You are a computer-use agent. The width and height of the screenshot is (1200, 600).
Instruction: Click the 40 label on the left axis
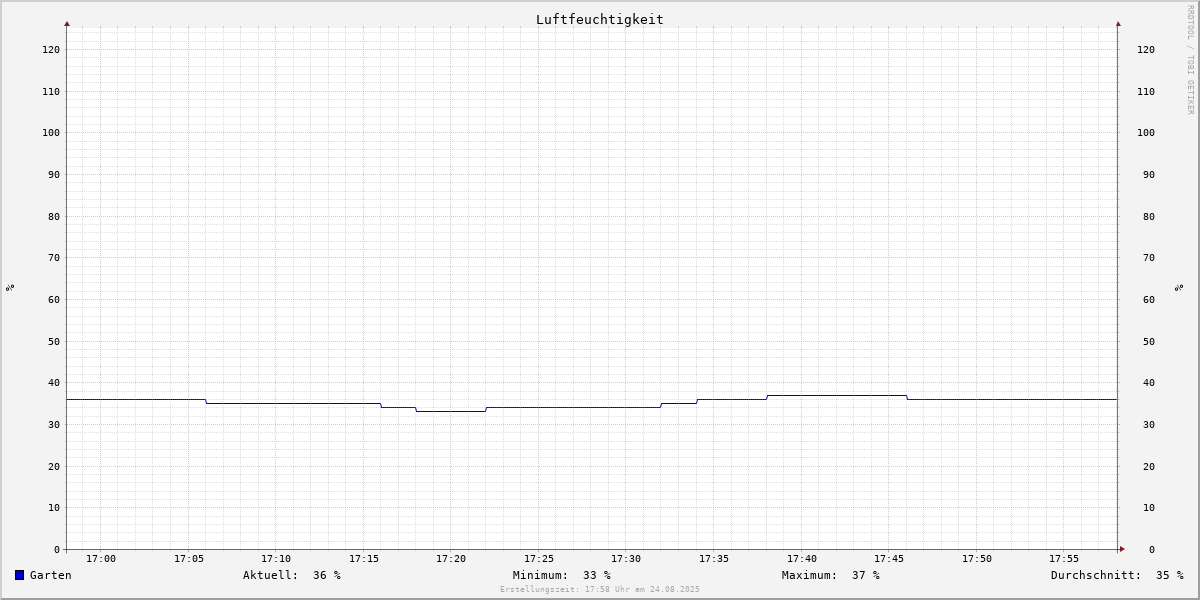[54, 382]
